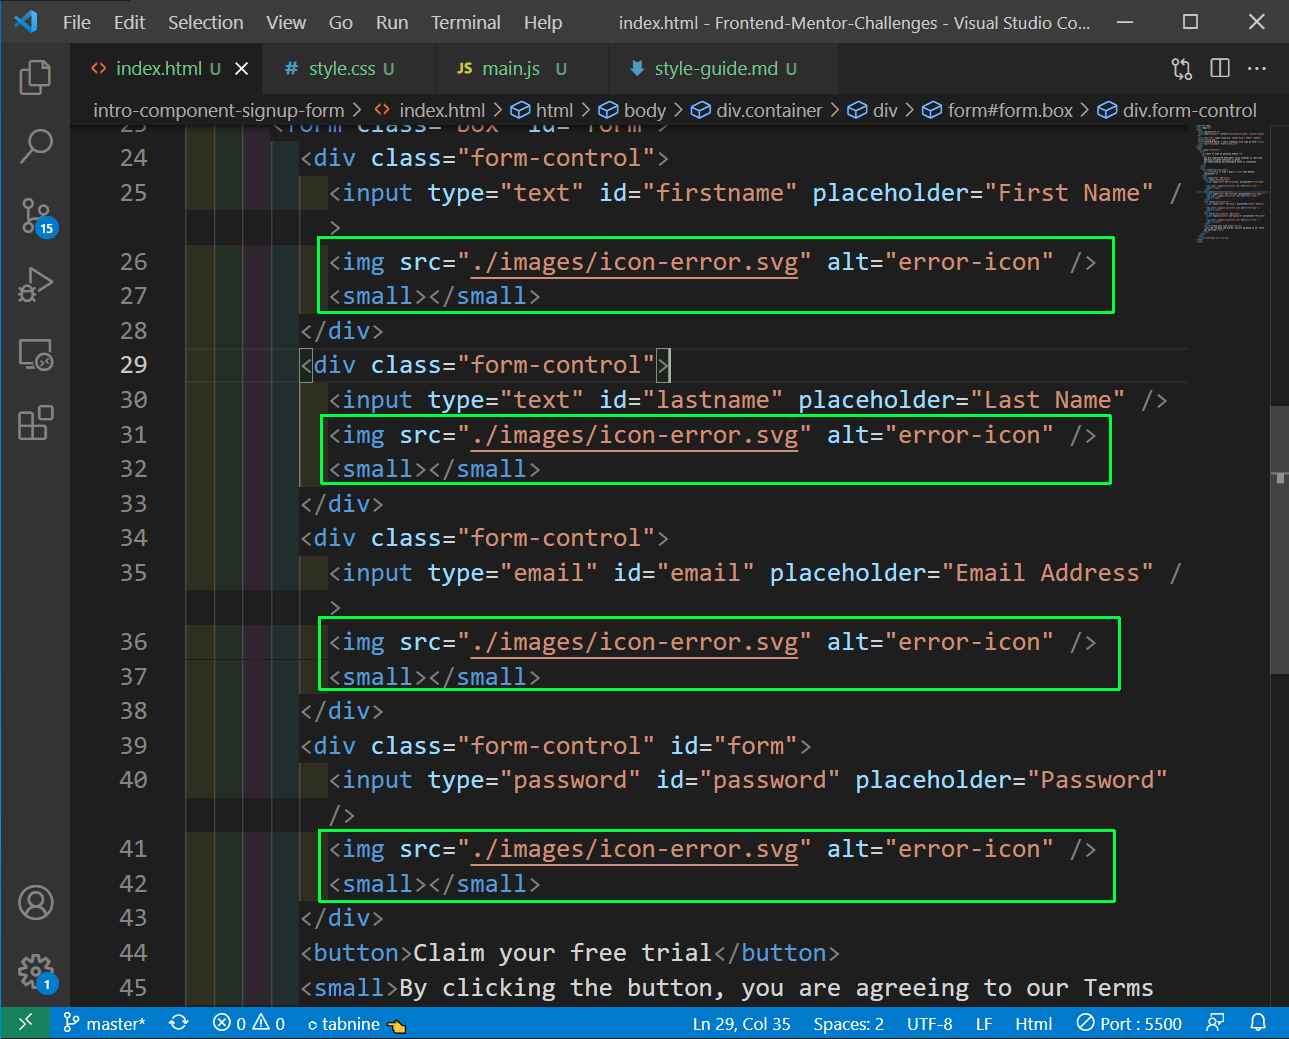This screenshot has width=1289, height=1039.
Task: Open the Remote Explorer view
Action: [x=35, y=354]
